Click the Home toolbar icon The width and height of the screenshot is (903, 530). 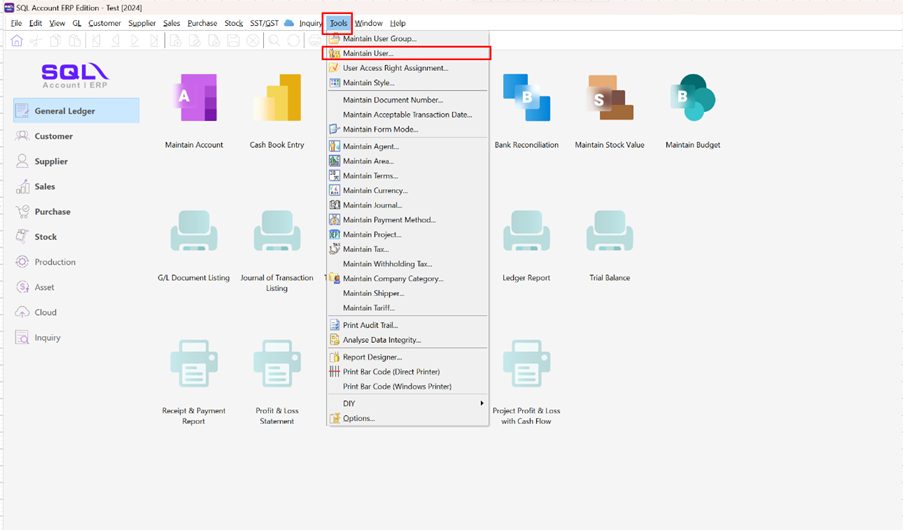[17, 41]
